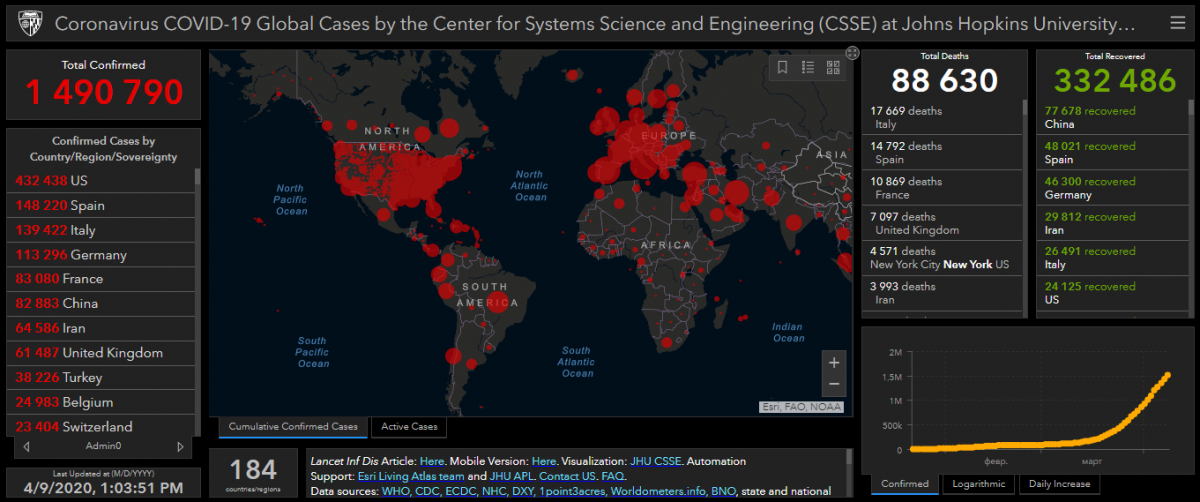Click France 10 869 deaths entry

pos(942,187)
